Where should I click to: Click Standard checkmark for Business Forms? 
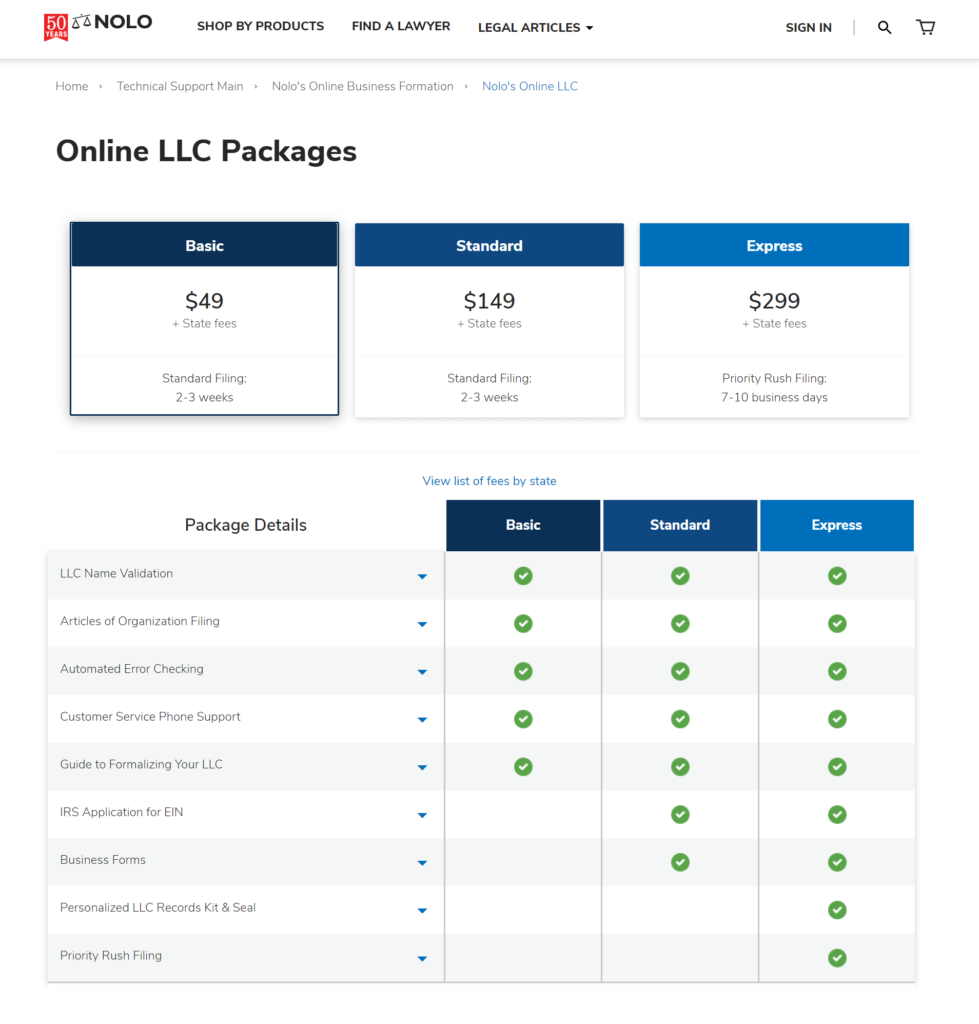click(680, 862)
